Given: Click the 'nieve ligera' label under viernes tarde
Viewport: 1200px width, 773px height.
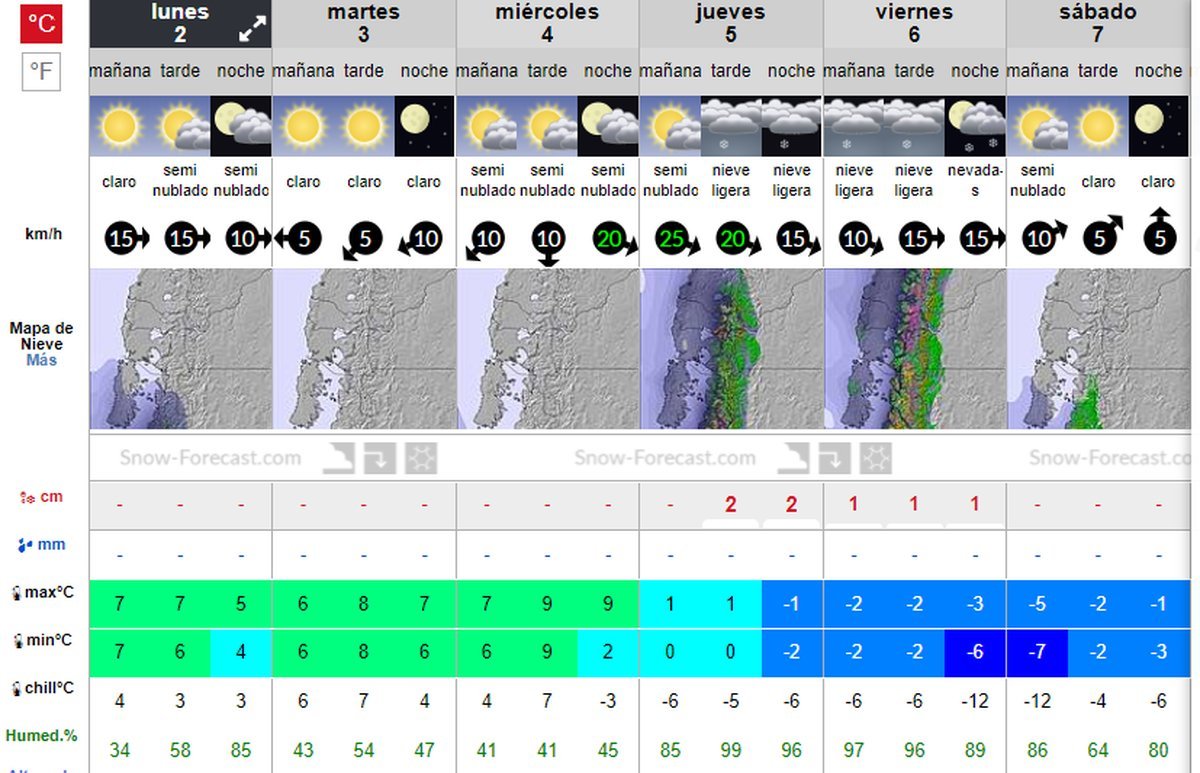Looking at the screenshot, I should tap(914, 181).
